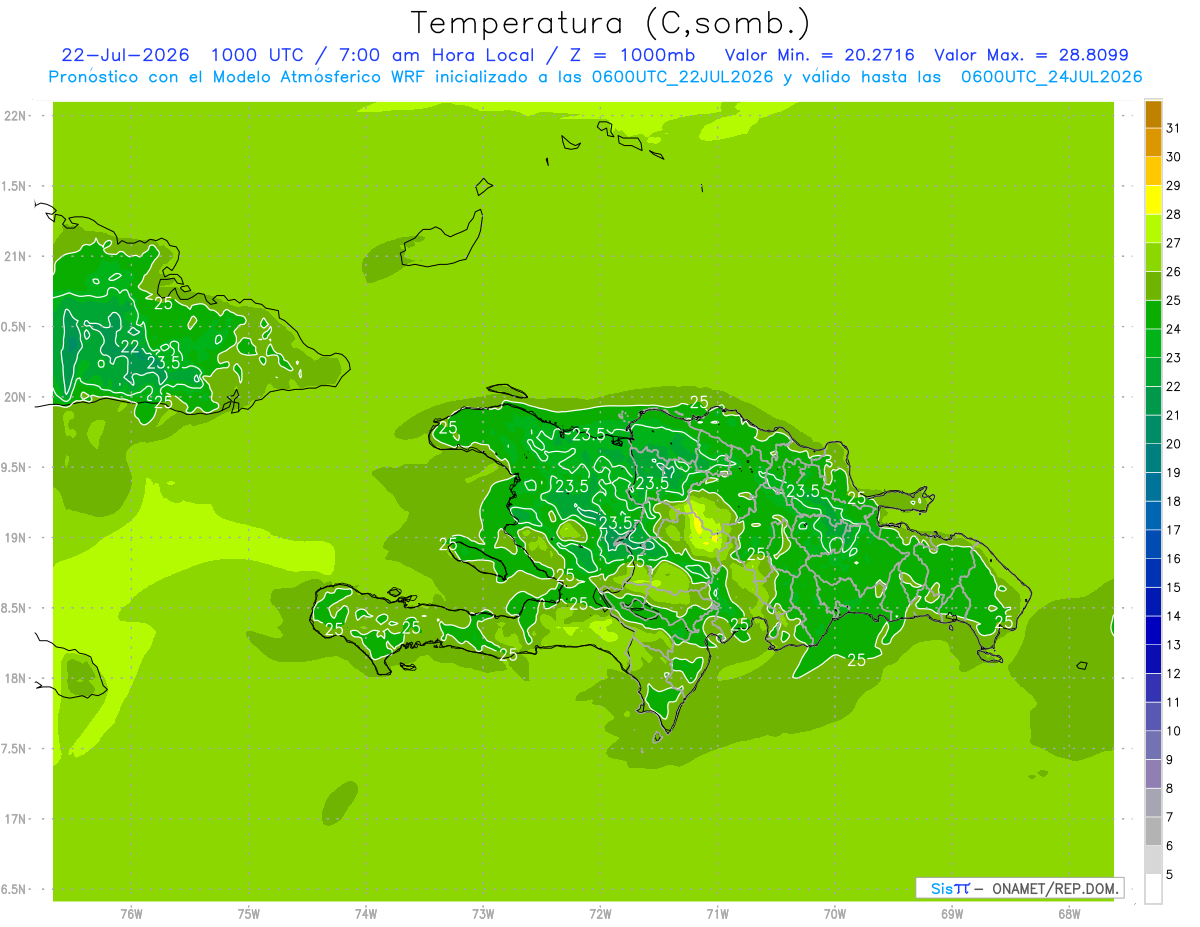Click the Temperatura (C,somb.) title

[610, 23]
